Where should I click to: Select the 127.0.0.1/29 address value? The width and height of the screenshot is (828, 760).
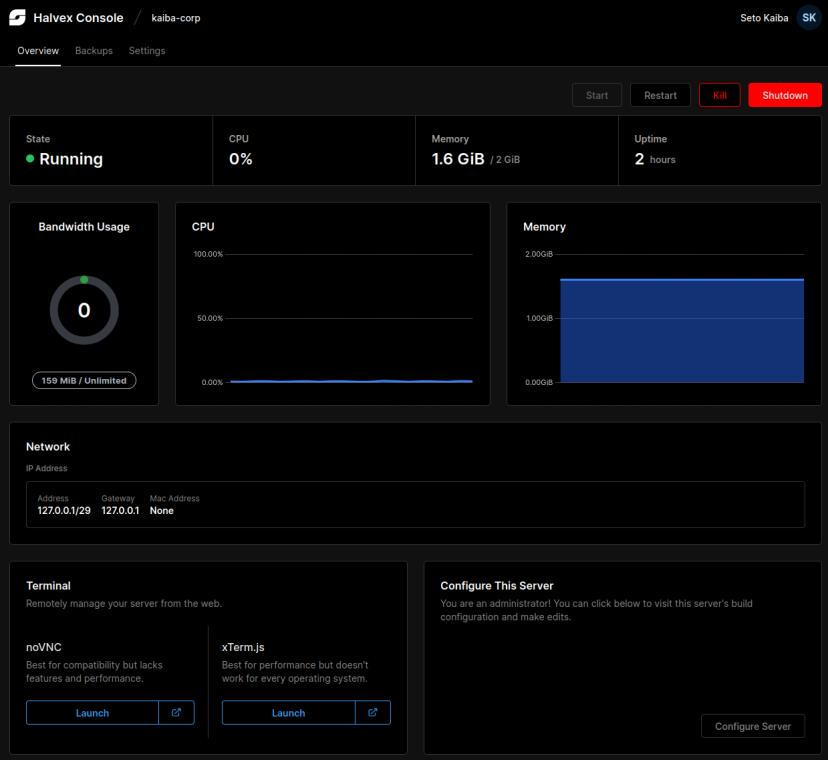tap(64, 511)
